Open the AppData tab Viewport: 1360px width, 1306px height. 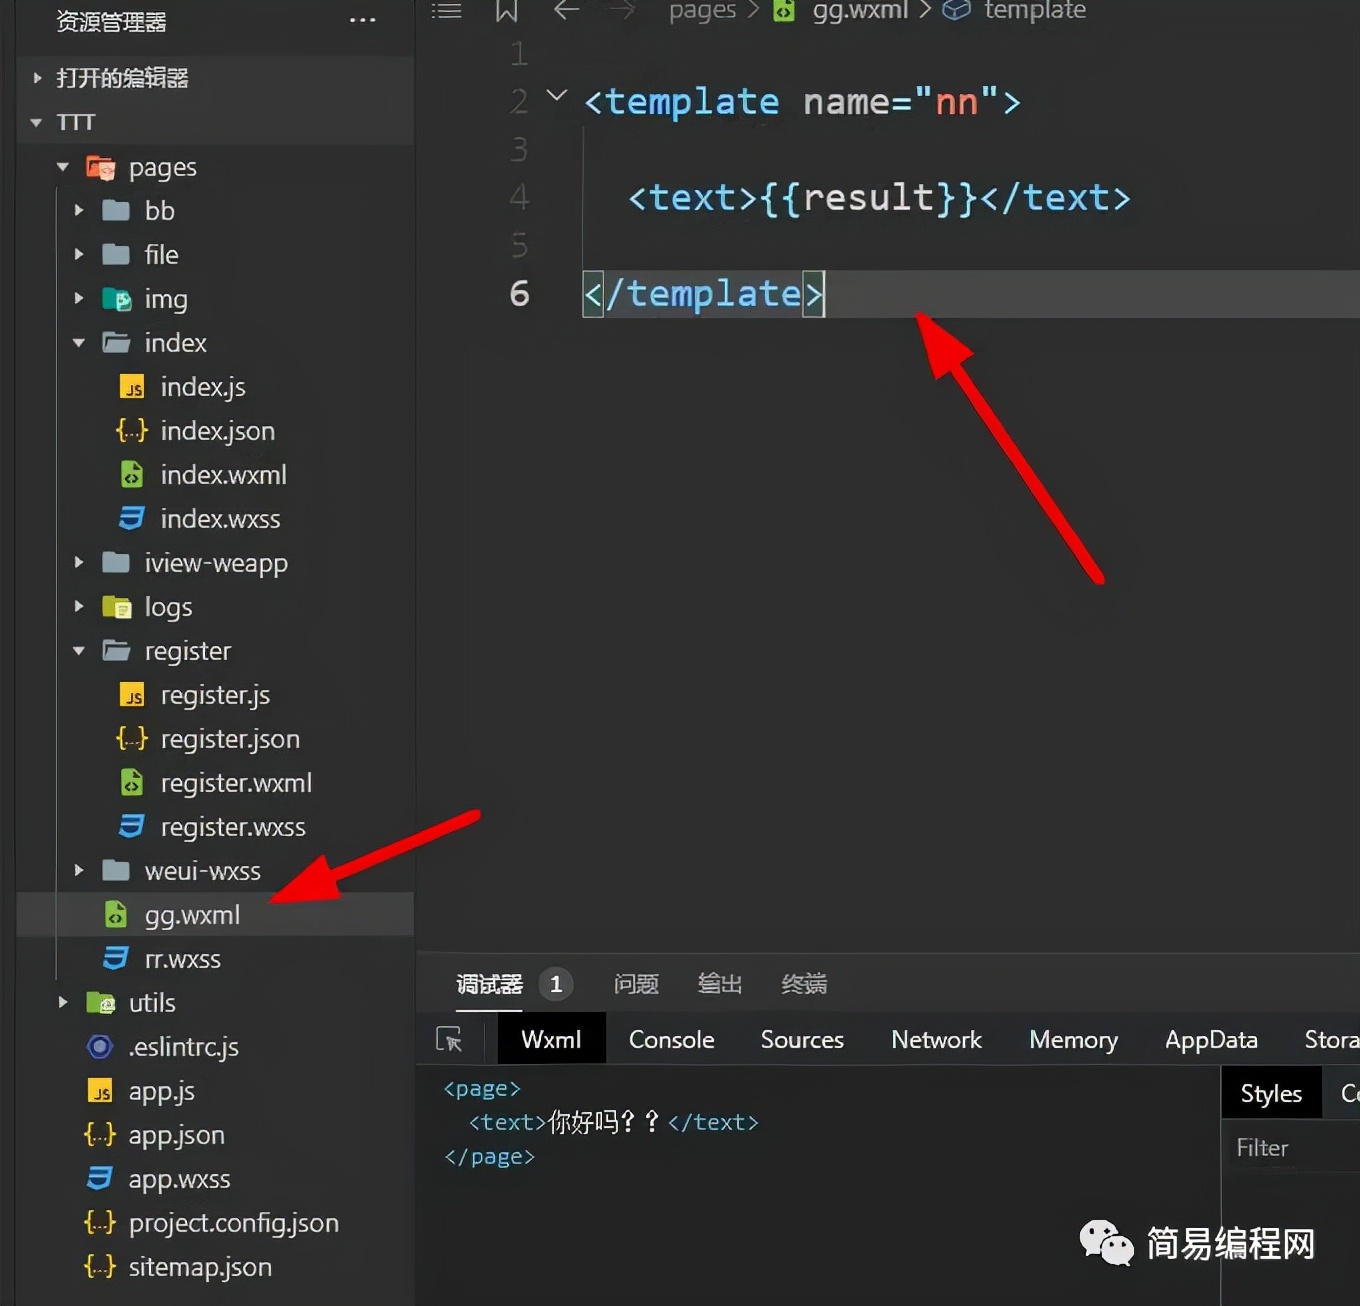point(1210,1040)
